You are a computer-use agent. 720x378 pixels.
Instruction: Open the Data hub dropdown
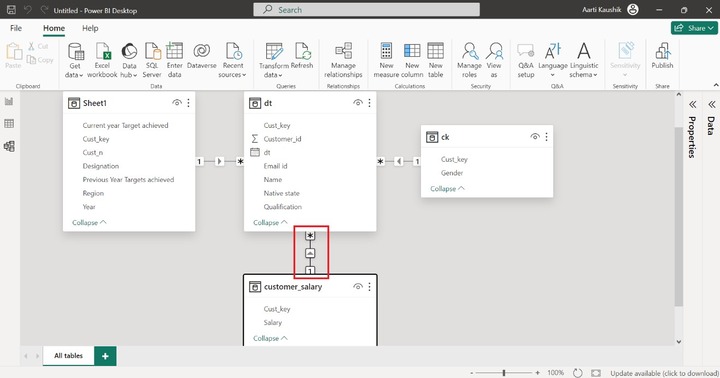click(129, 60)
